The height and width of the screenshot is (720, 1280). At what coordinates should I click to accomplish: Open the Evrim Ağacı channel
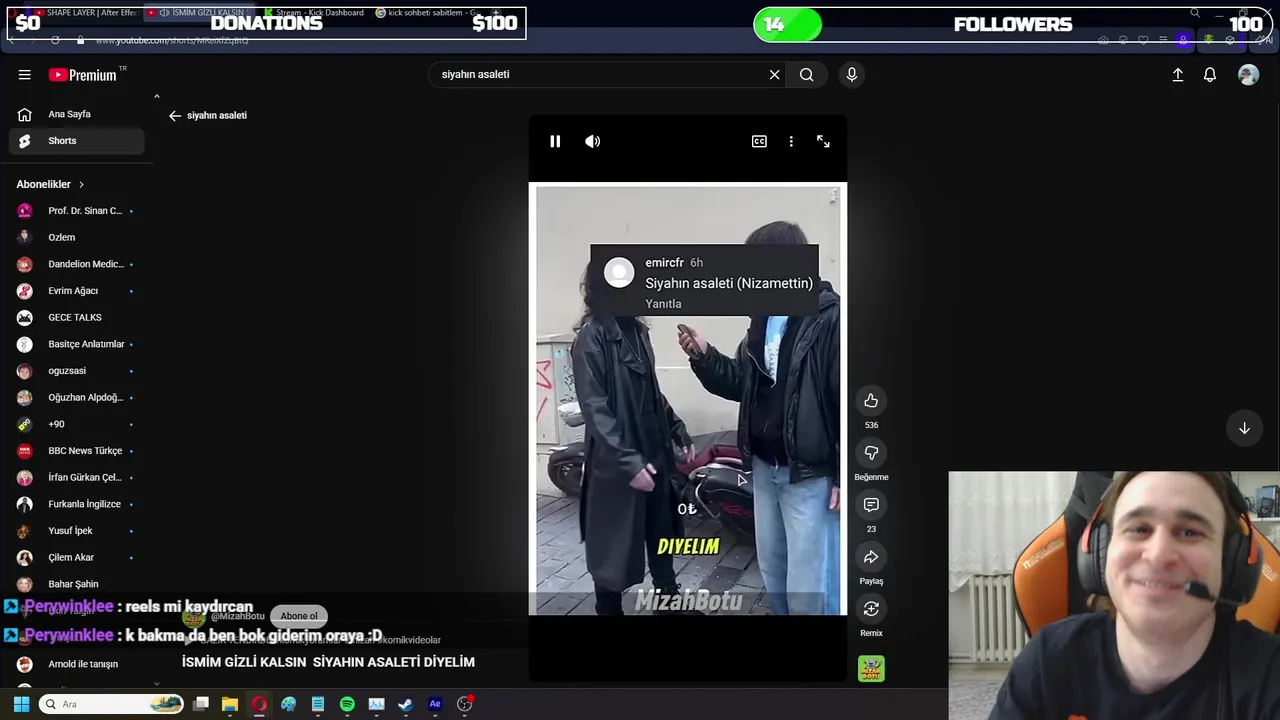[x=76, y=291]
